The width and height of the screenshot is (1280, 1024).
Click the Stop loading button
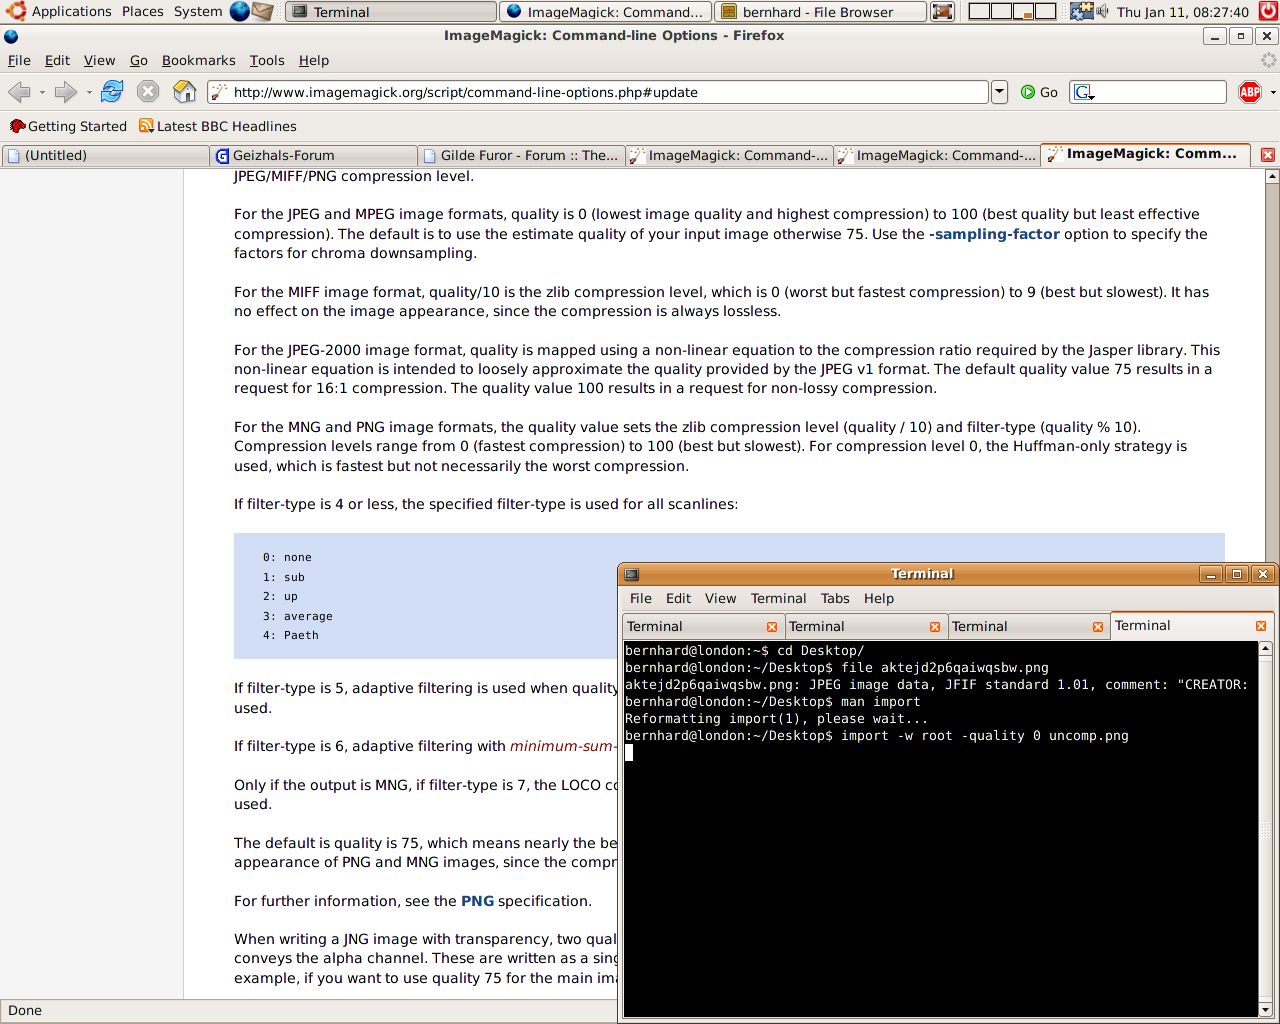[x=148, y=92]
